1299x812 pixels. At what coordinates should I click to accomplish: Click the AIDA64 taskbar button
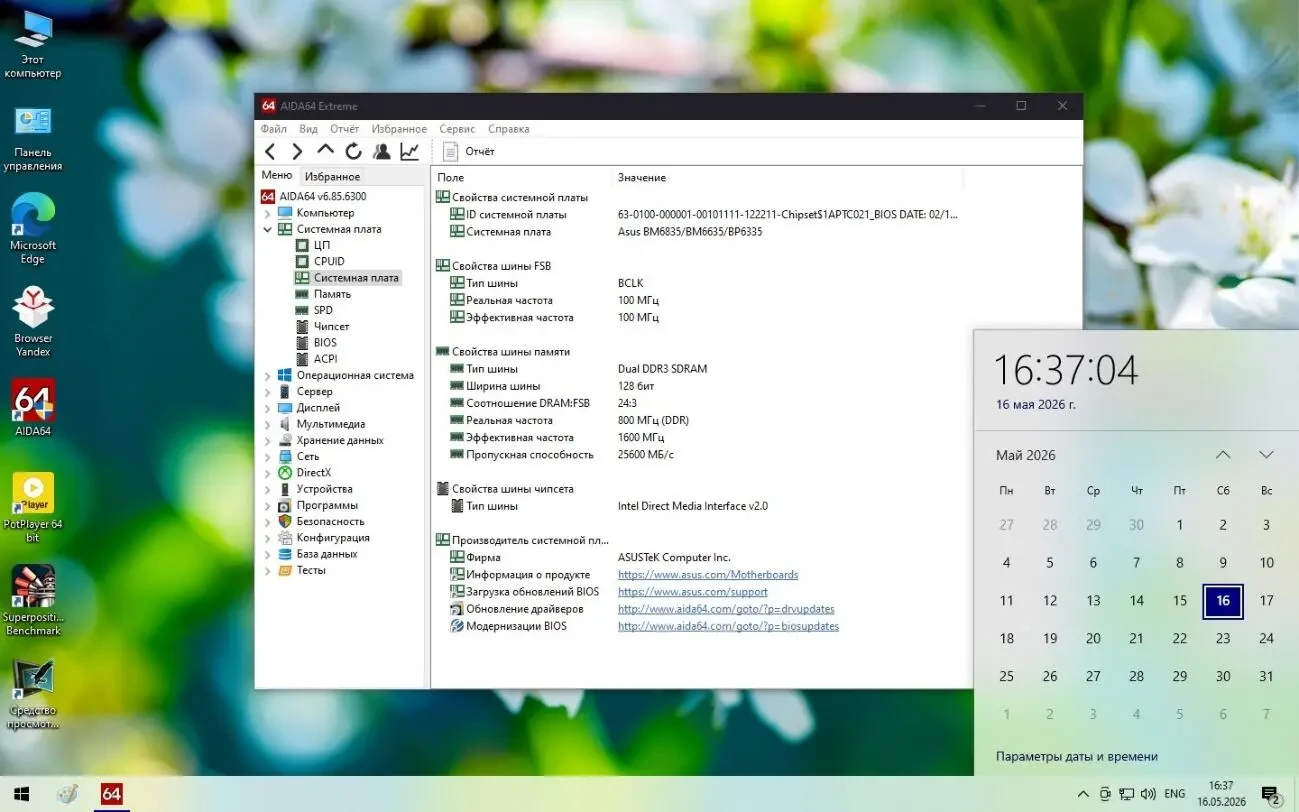[111, 794]
